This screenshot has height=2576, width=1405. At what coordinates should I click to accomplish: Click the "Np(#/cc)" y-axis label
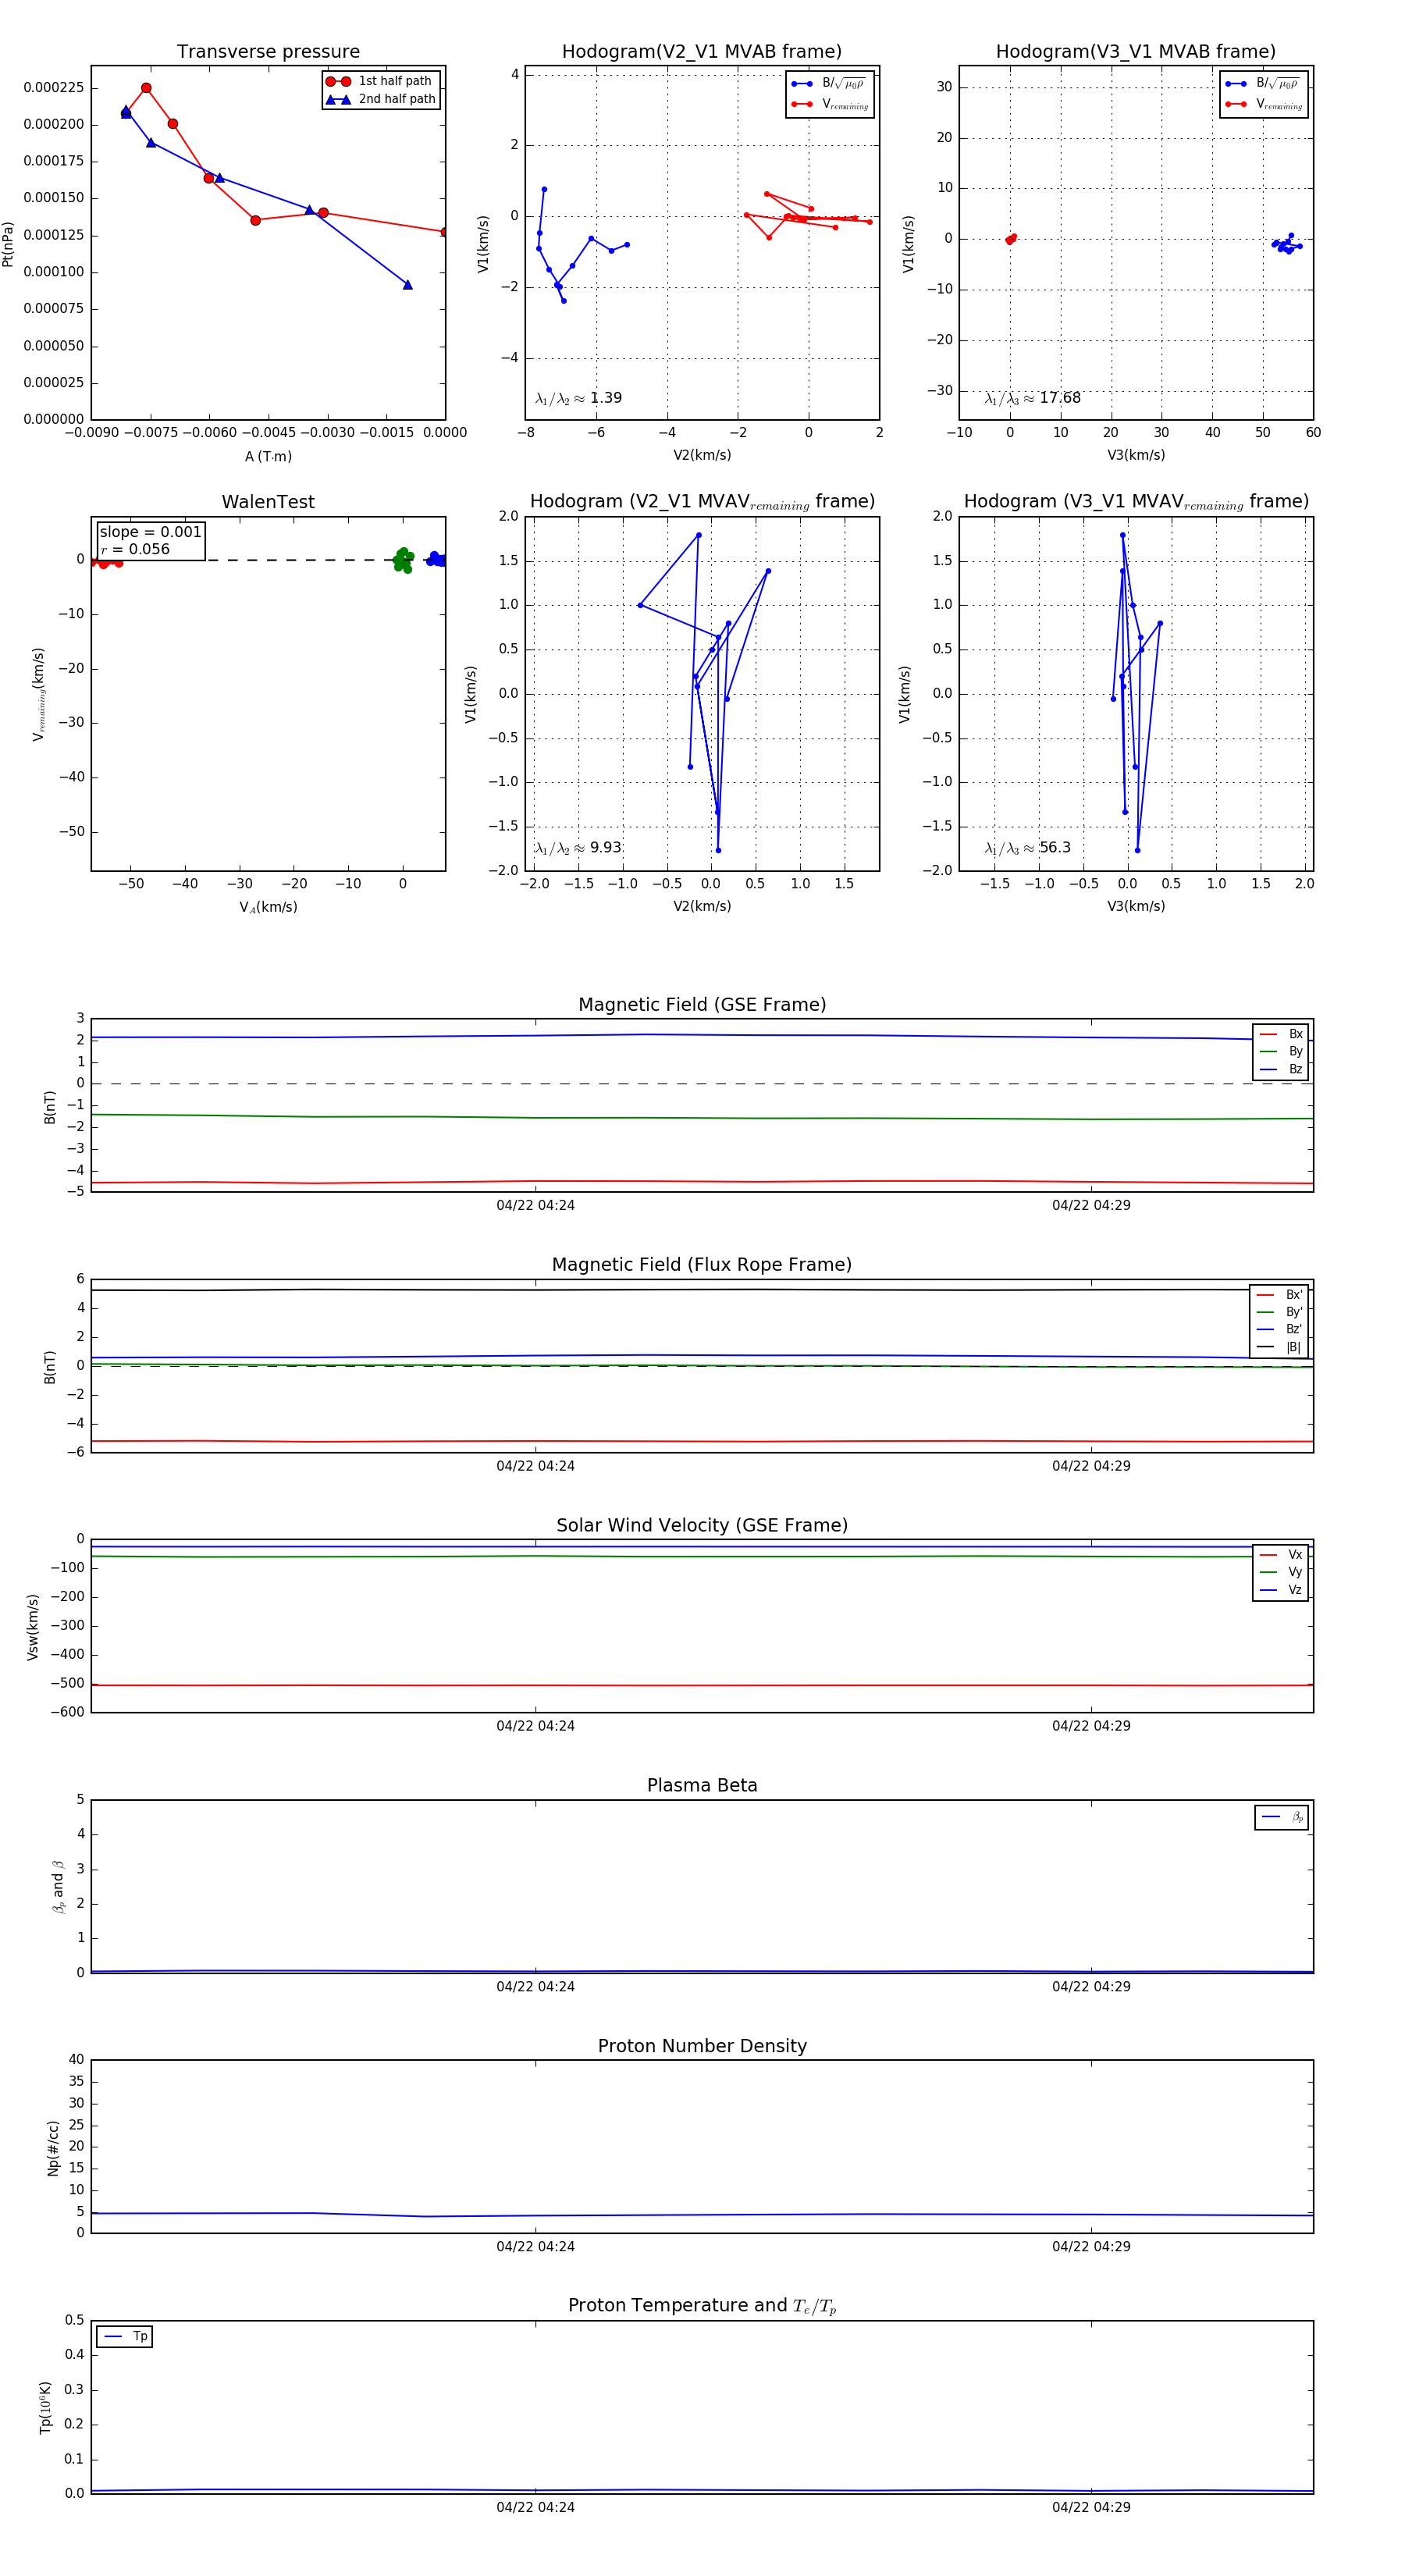coord(53,2148)
